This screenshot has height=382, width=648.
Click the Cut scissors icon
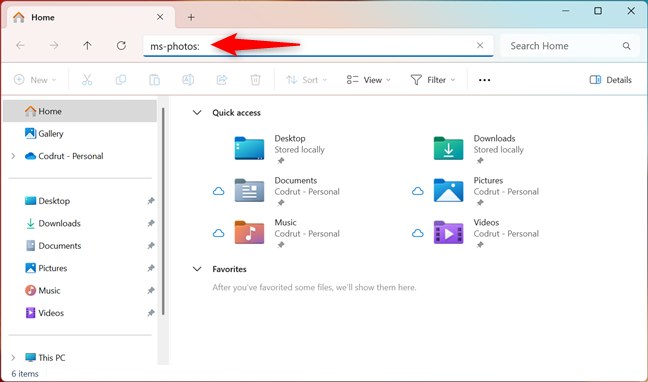[x=87, y=80]
